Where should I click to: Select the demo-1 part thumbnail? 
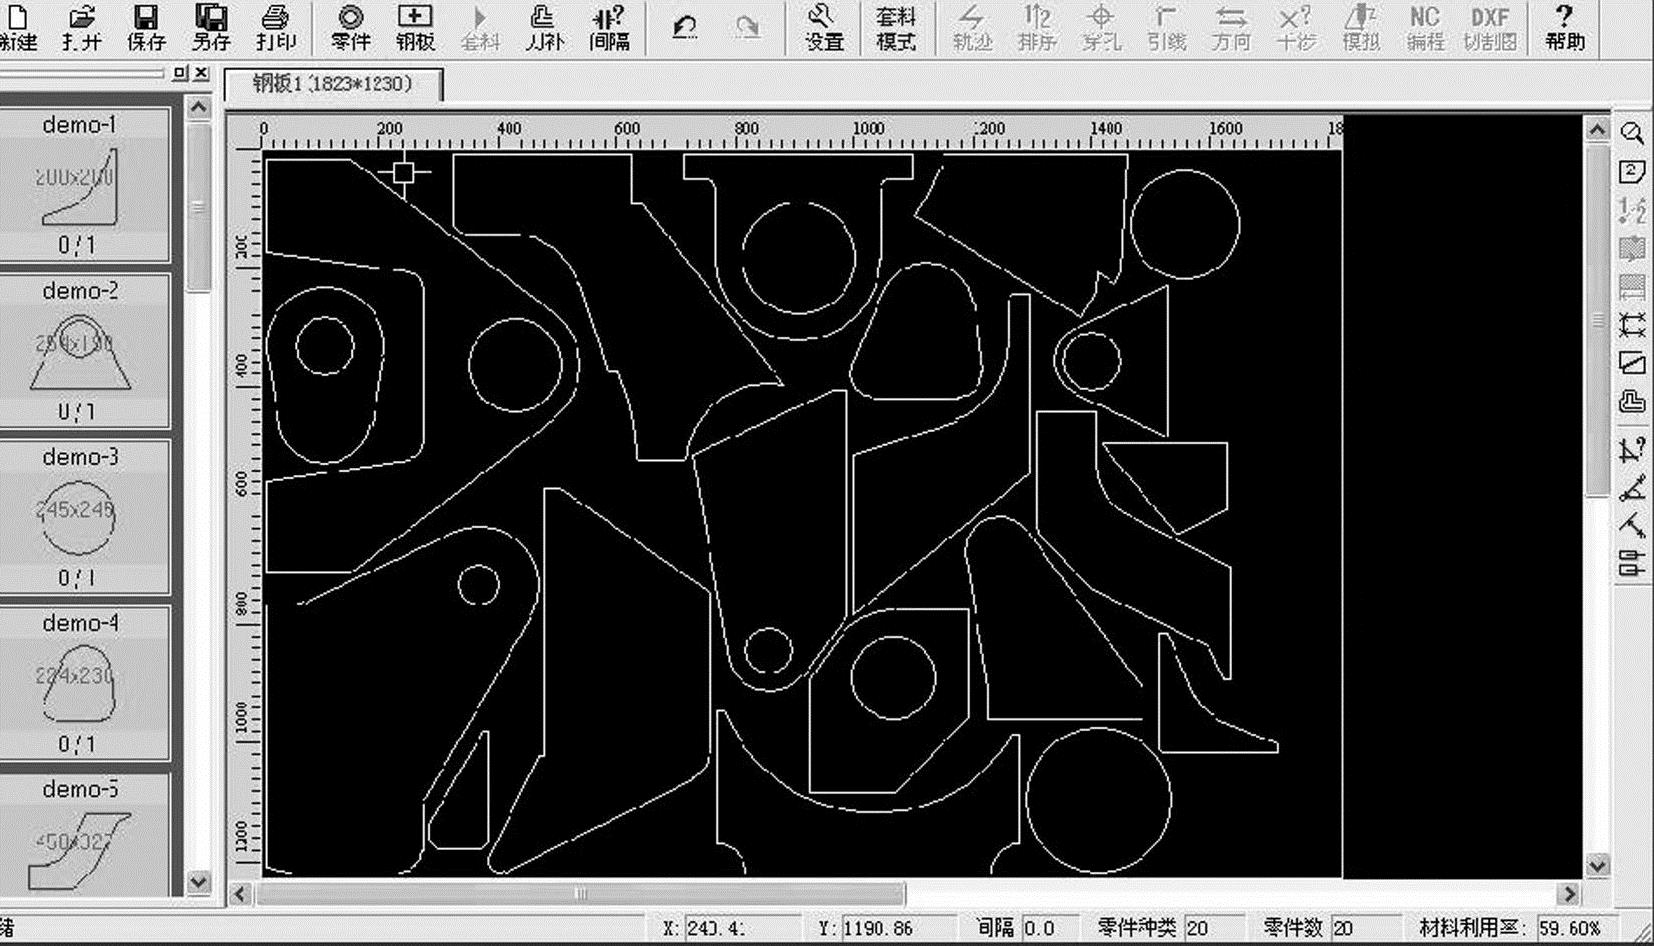pyautogui.click(x=80, y=185)
